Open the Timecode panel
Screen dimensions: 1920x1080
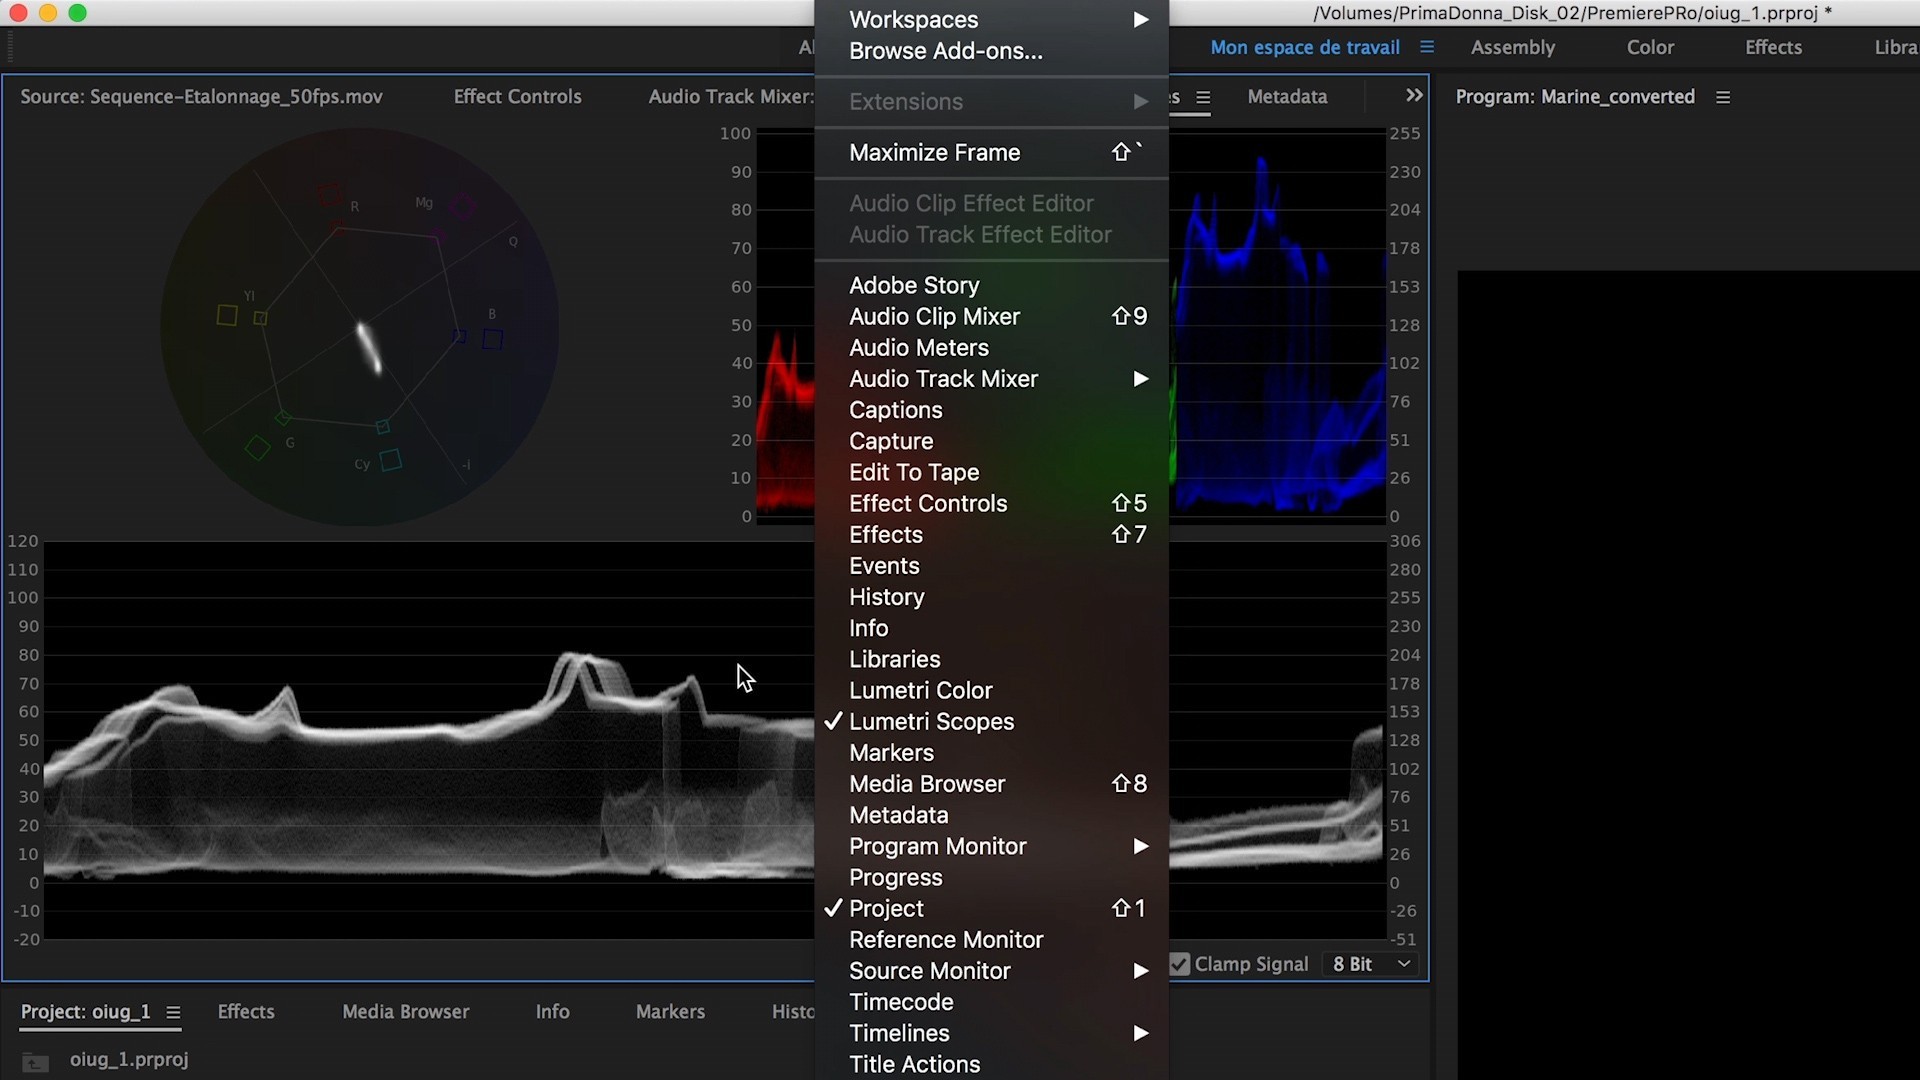point(992,1002)
